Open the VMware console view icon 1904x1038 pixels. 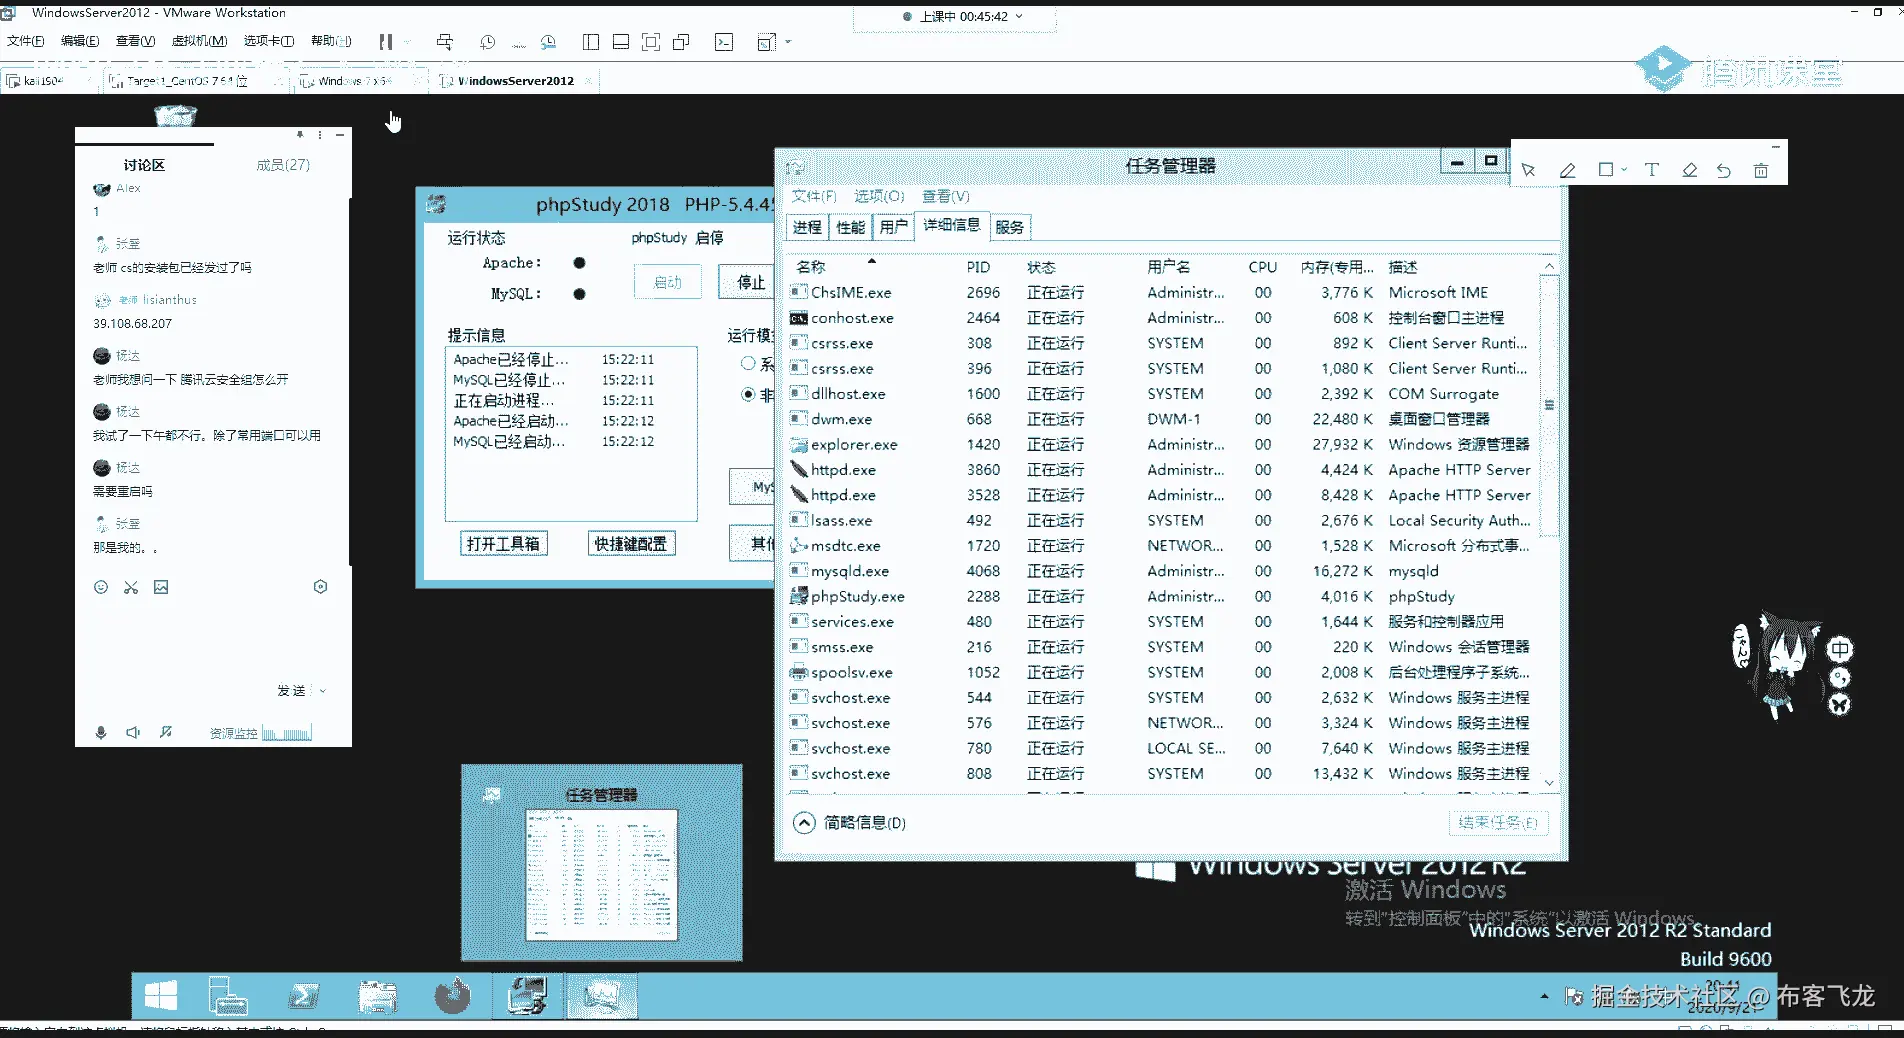724,42
